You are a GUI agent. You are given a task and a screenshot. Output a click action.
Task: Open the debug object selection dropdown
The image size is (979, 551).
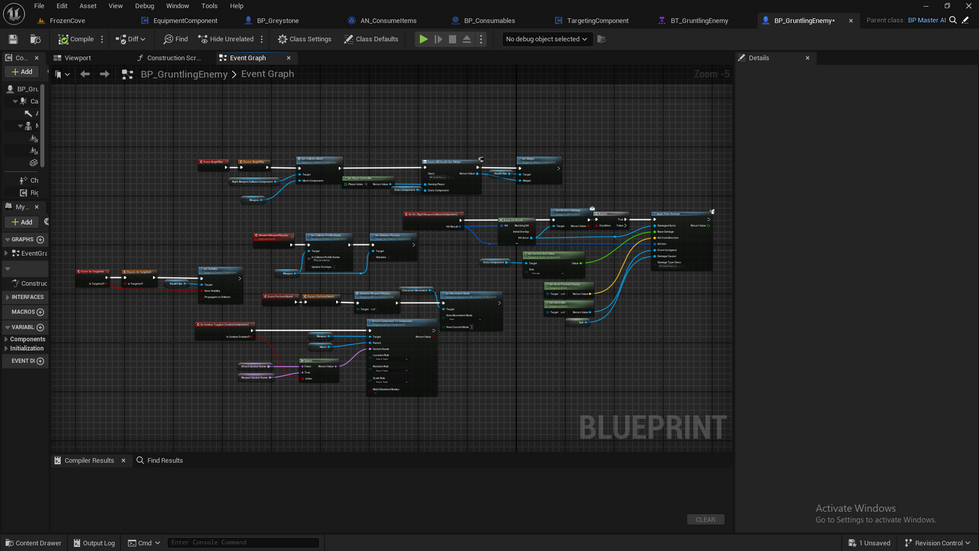(546, 39)
